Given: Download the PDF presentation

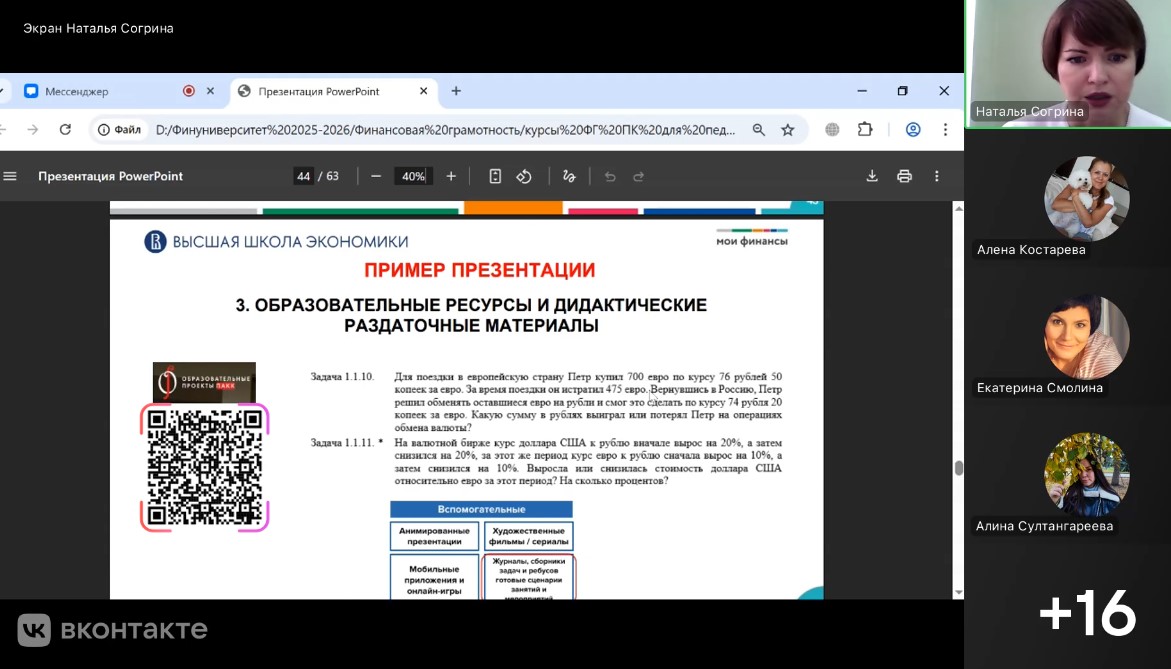Looking at the screenshot, I should pyautogui.click(x=872, y=176).
